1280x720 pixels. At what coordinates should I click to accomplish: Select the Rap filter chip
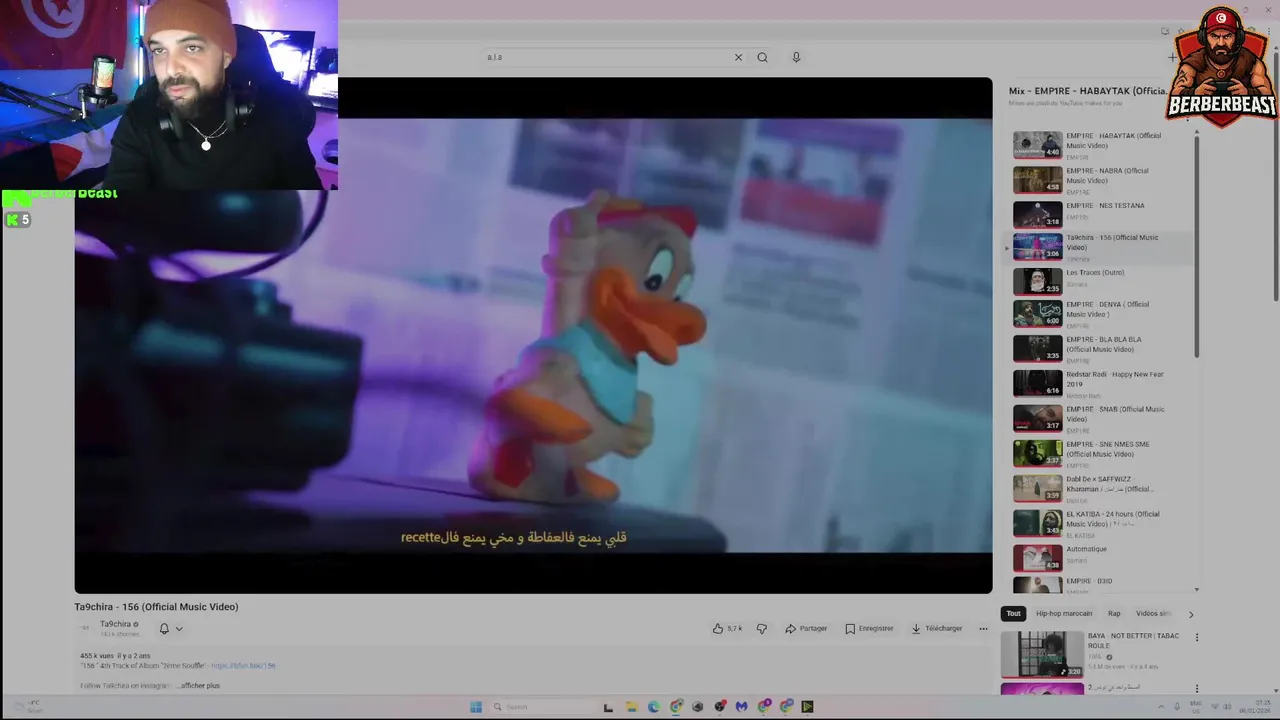pos(1114,613)
